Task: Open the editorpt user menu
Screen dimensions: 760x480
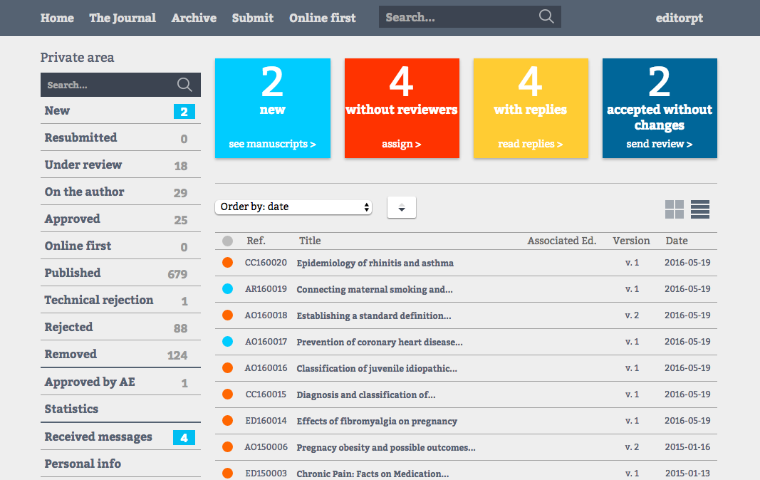Action: tap(680, 18)
